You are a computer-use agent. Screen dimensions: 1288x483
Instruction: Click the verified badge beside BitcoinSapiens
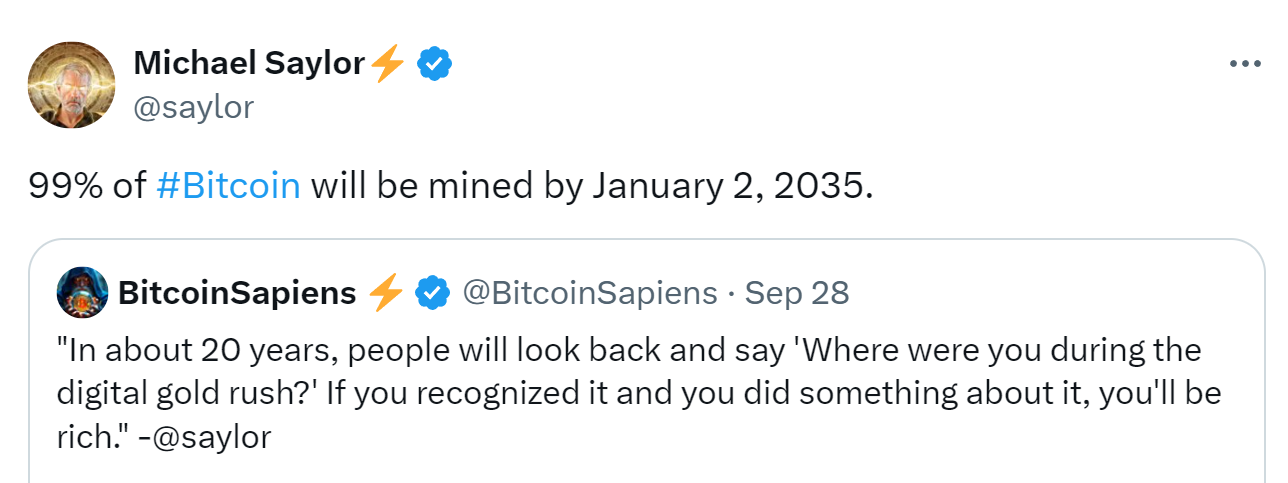coord(431,293)
